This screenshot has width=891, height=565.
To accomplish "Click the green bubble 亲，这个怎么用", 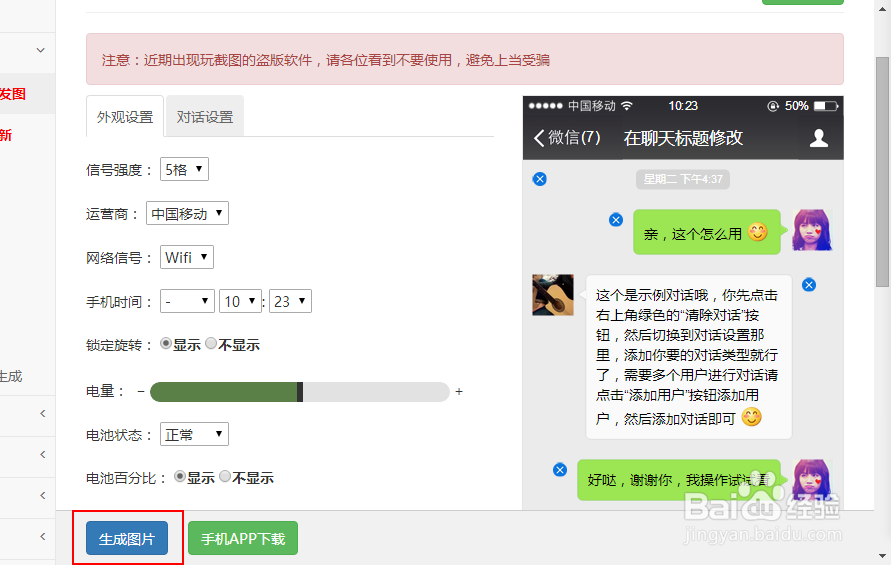I will tap(707, 232).
